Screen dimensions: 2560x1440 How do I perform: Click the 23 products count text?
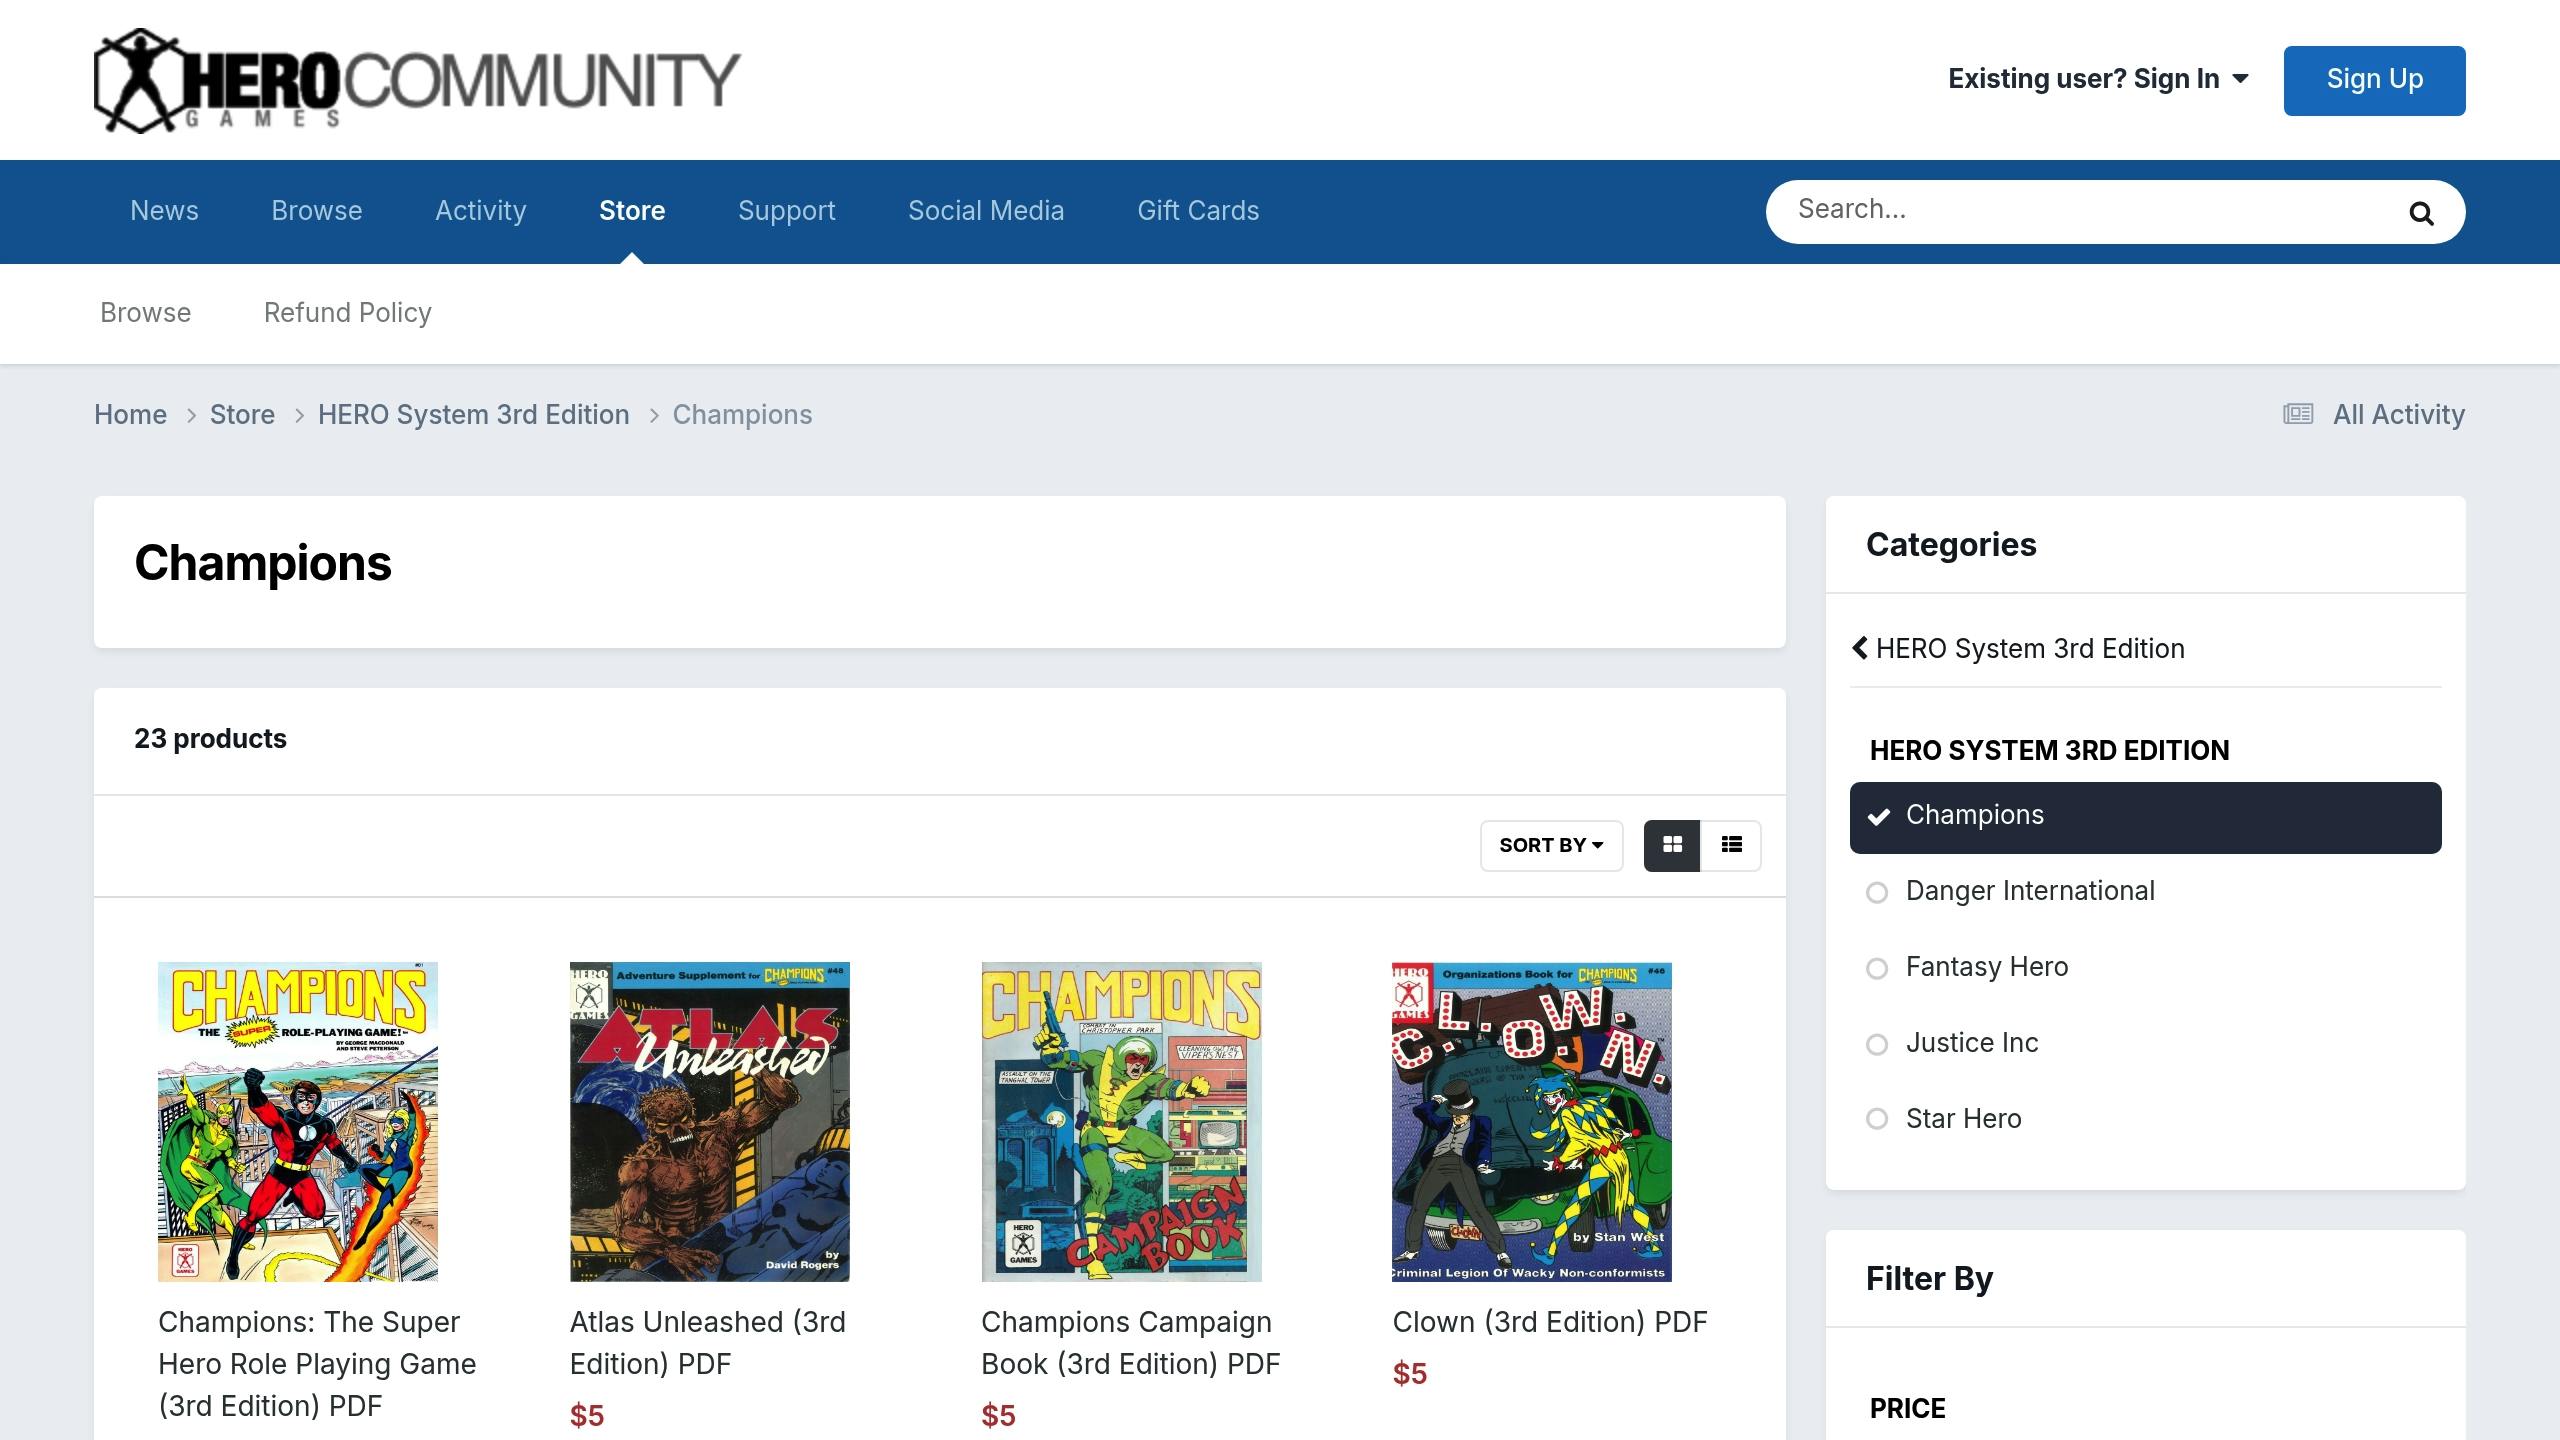(210, 739)
